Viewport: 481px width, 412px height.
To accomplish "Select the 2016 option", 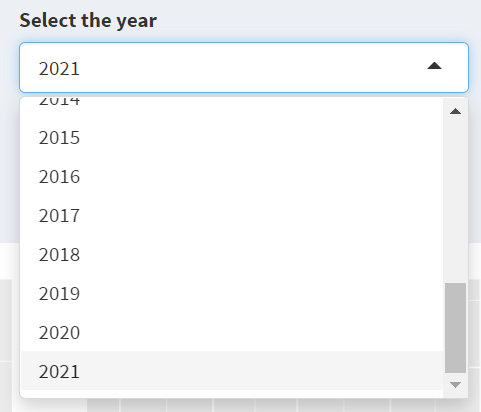I will point(232,176).
